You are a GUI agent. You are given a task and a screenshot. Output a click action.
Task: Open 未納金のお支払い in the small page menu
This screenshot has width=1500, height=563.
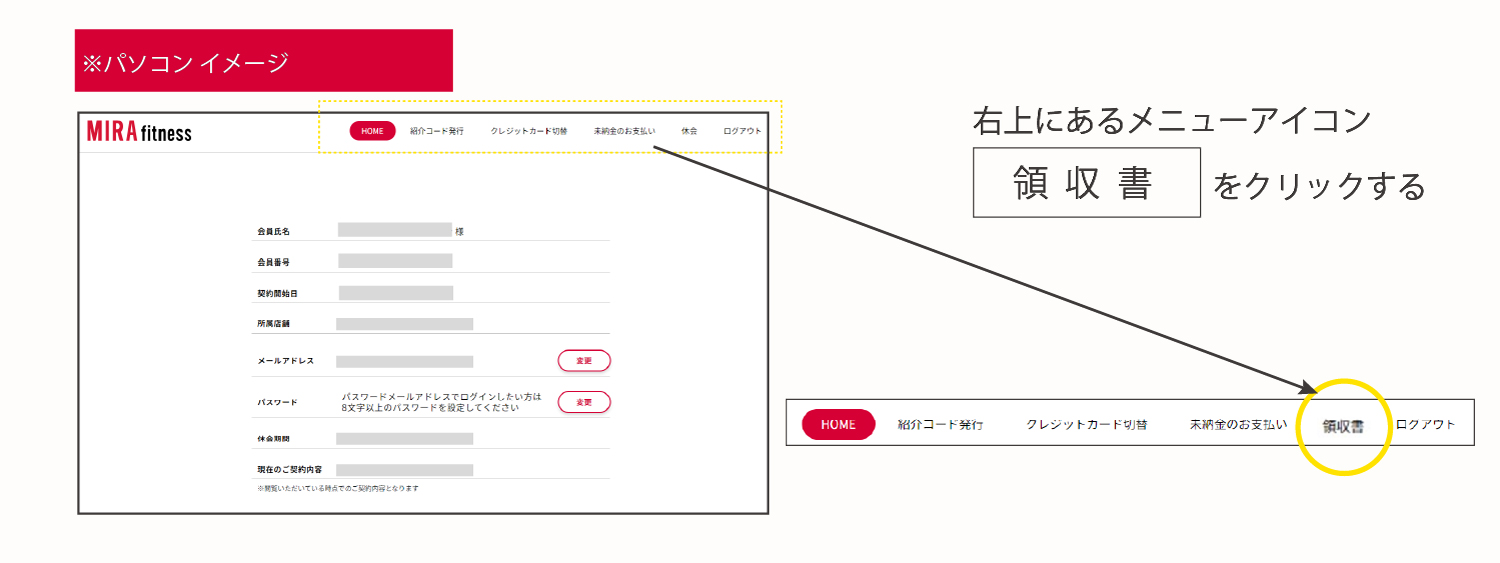[x=624, y=131]
